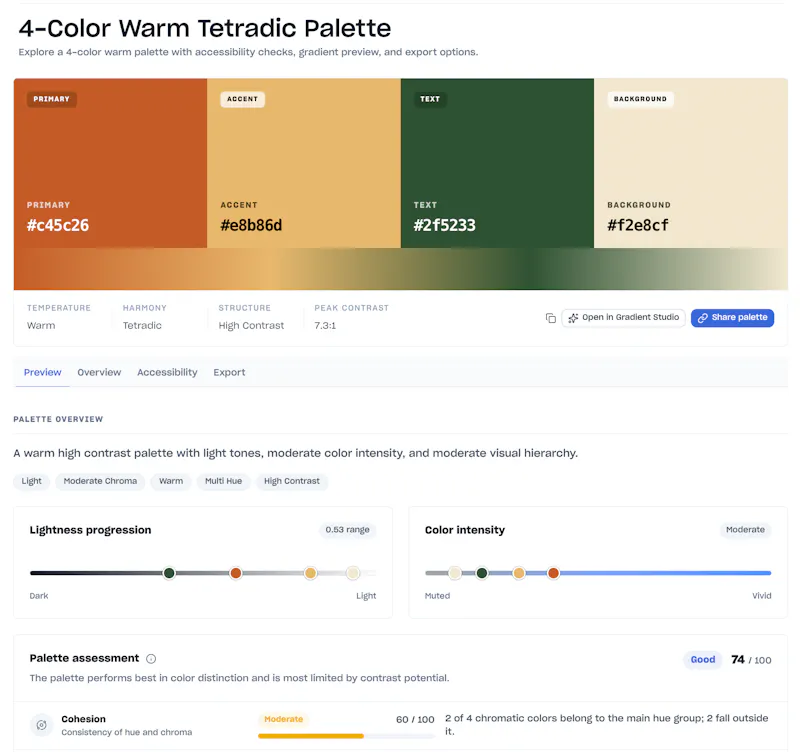
Task: Click the Cohesion target icon
Action: tap(42, 725)
